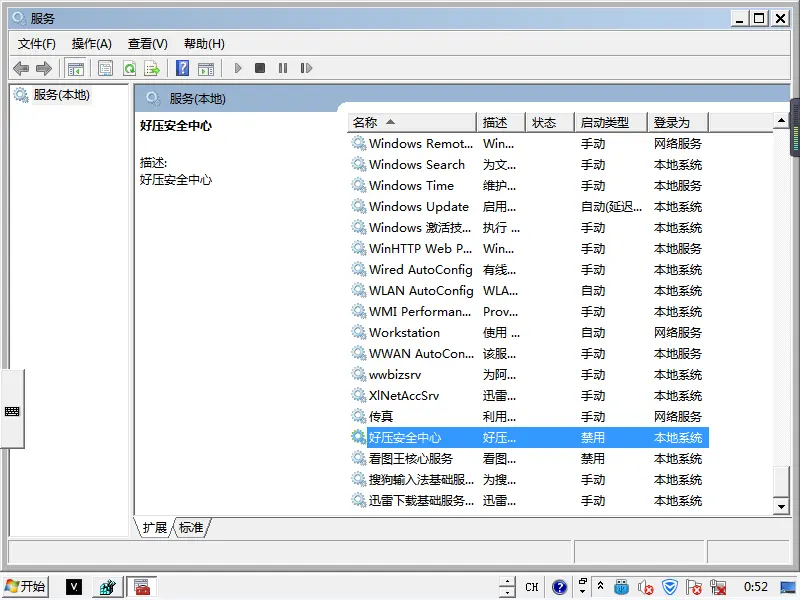Viewport: 800px width, 600px height.
Task: Select the Windows Remot... service row
Action: [528, 144]
